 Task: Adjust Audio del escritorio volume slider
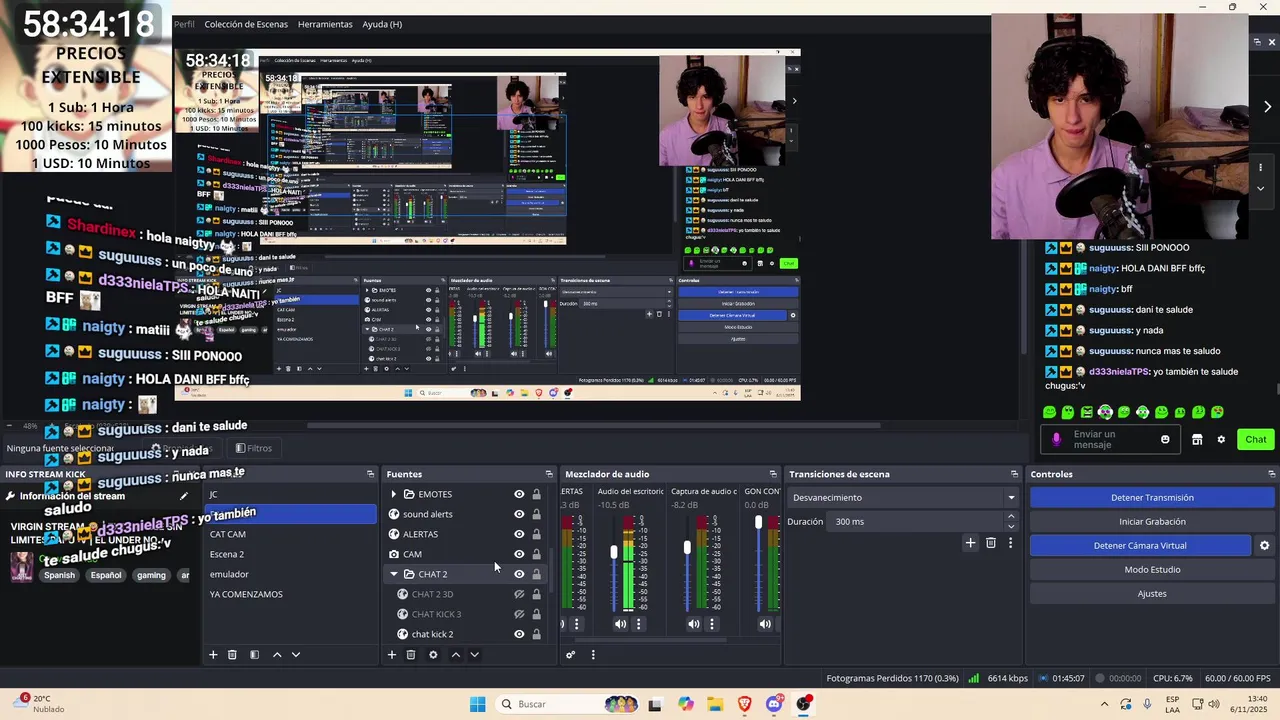click(x=614, y=553)
